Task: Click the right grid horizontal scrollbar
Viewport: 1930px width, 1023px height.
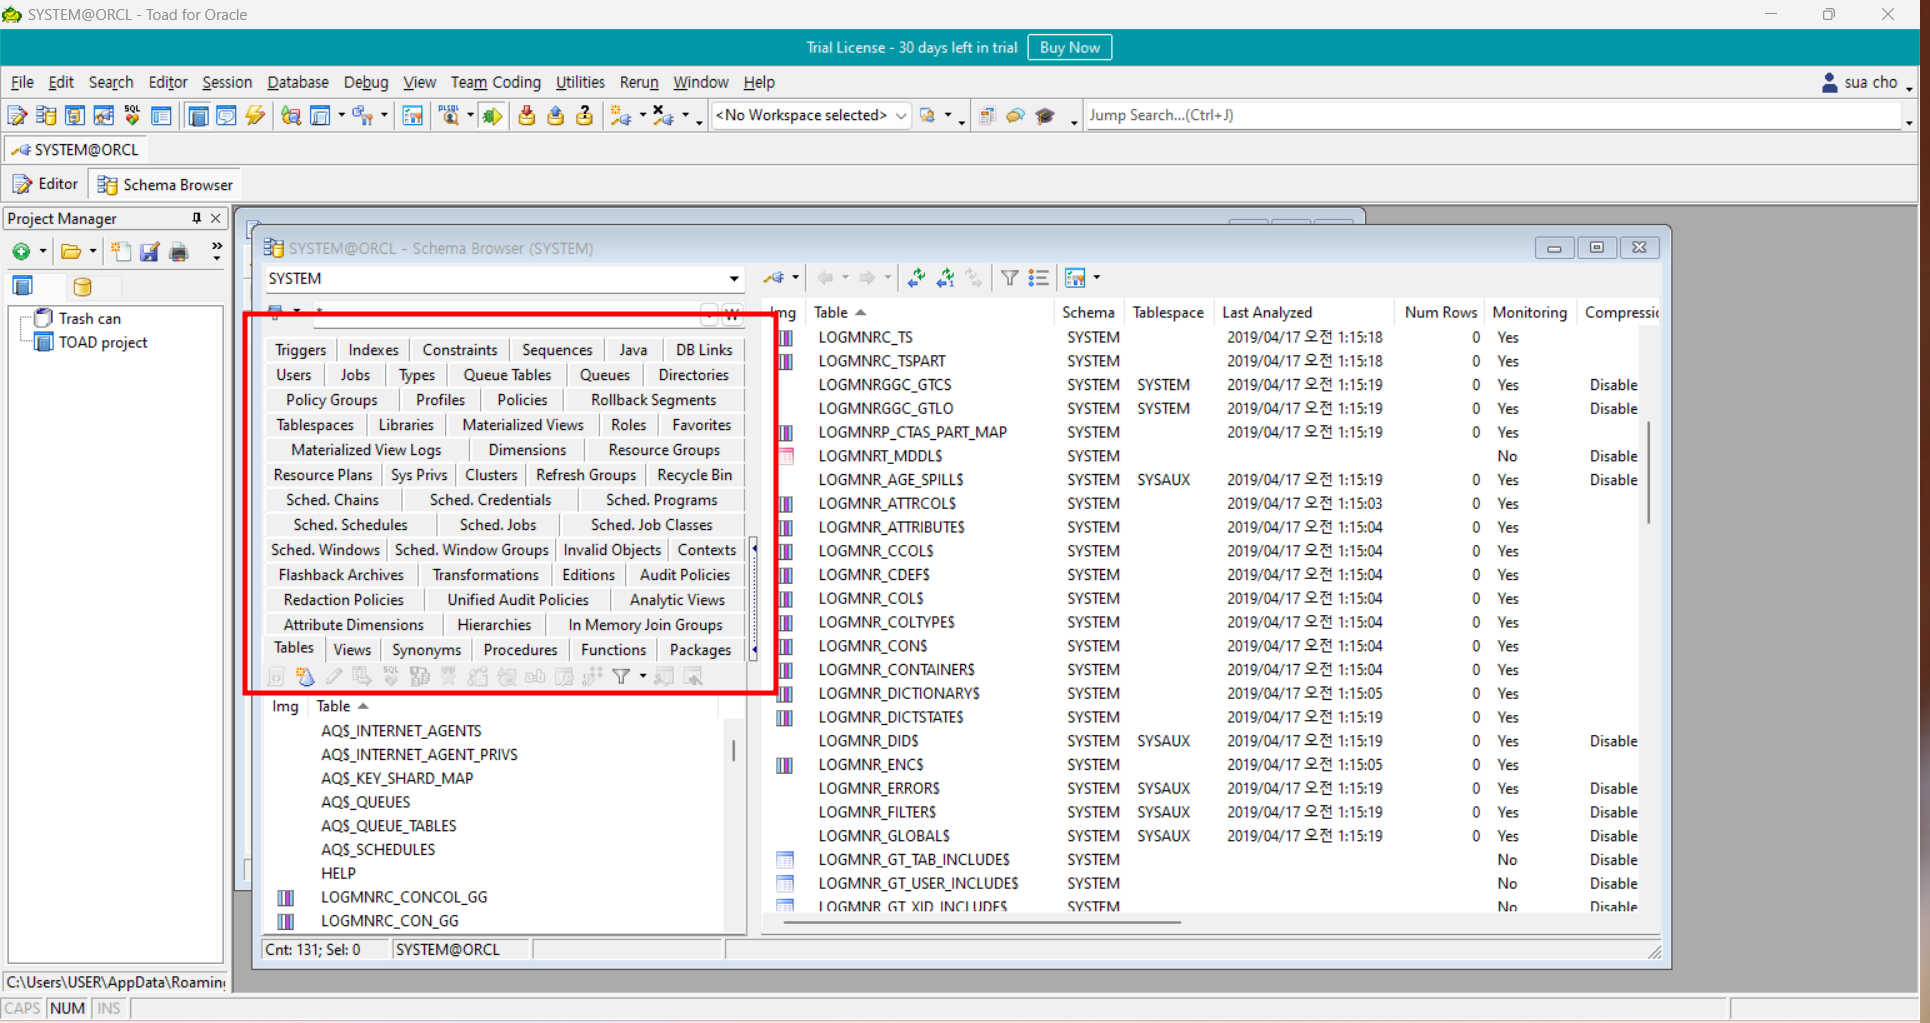Action: pyautogui.click(x=980, y=922)
